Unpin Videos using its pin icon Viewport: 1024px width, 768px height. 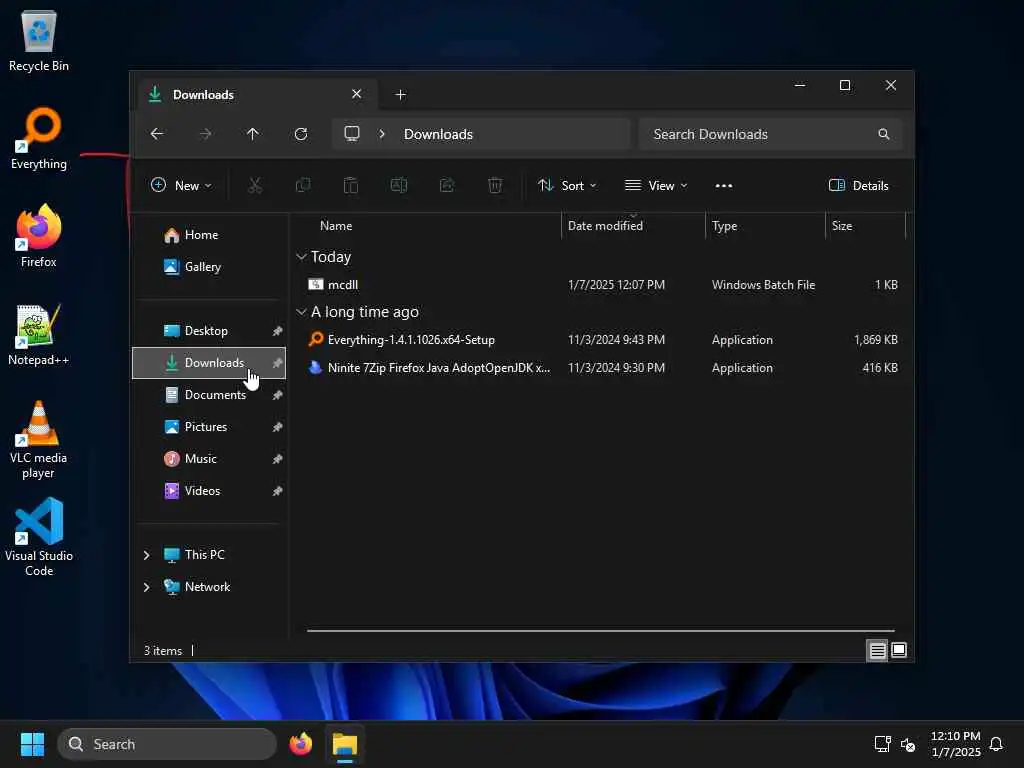(x=278, y=491)
